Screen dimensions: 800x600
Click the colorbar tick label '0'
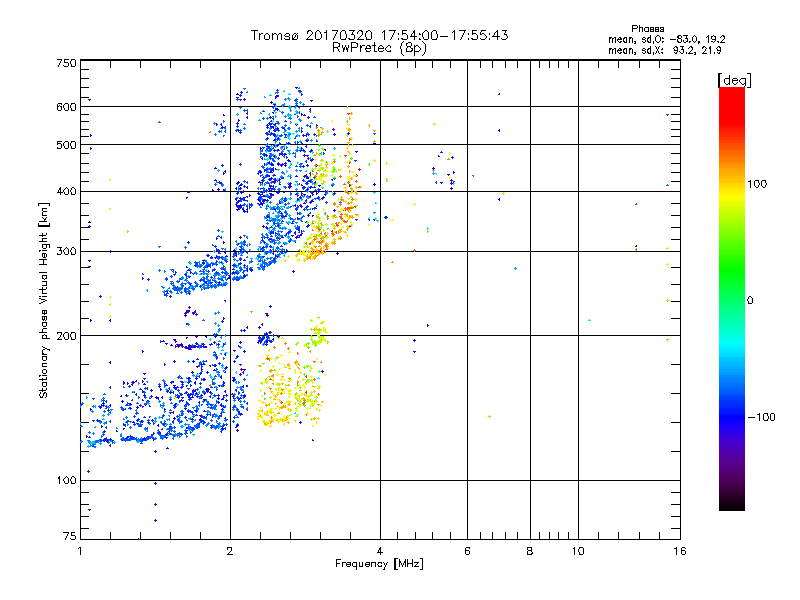(749, 300)
